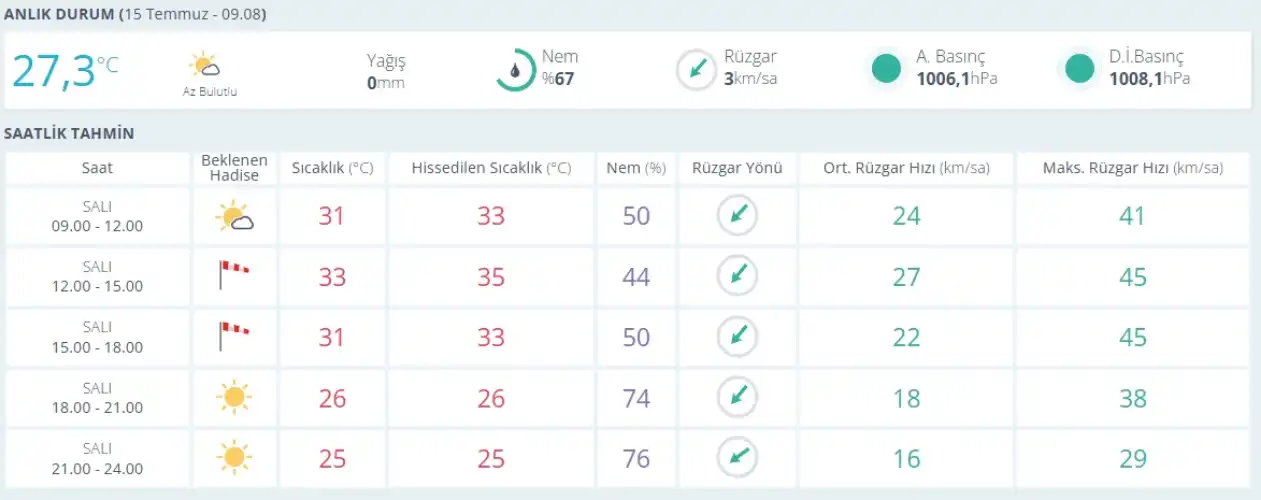Click the sunny icon for 18.00 - 21.00
Screen dimensions: 1261x500
[234, 397]
